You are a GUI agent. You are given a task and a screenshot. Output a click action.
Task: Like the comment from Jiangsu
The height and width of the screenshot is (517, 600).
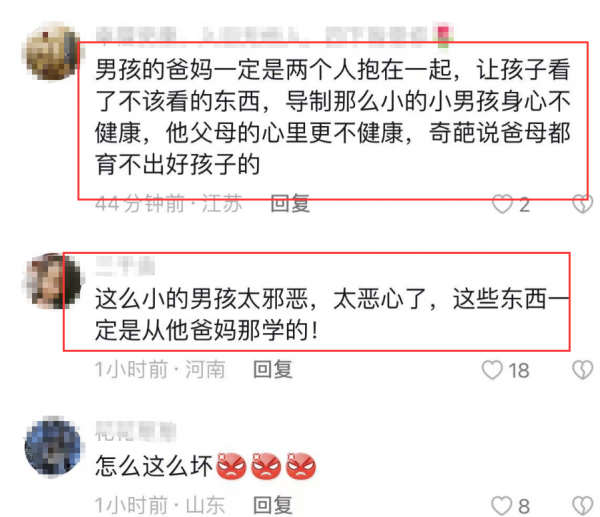(502, 204)
